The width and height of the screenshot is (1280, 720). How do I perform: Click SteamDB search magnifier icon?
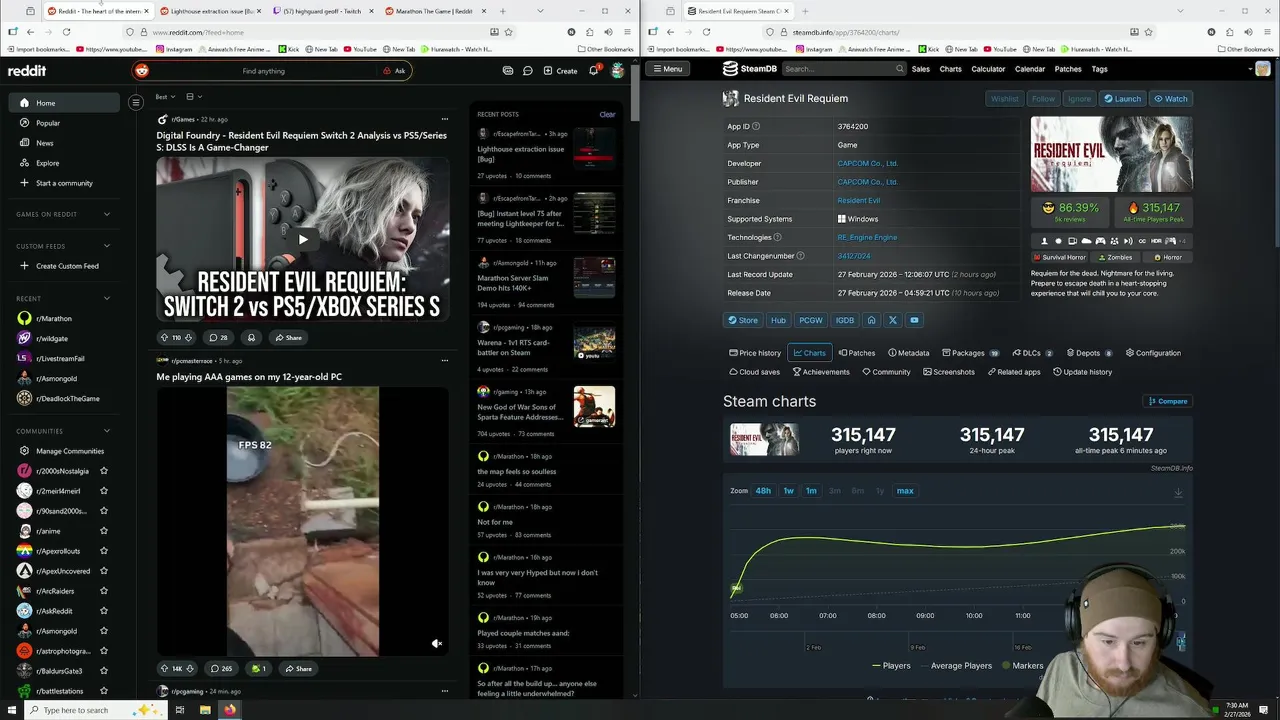pyautogui.click(x=900, y=69)
